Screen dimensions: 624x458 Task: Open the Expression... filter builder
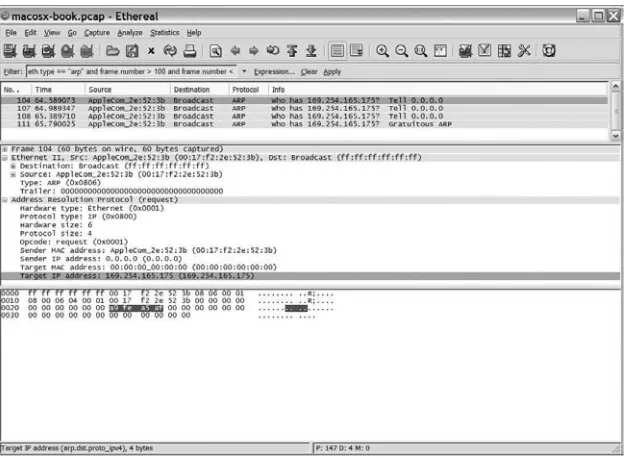275,72
